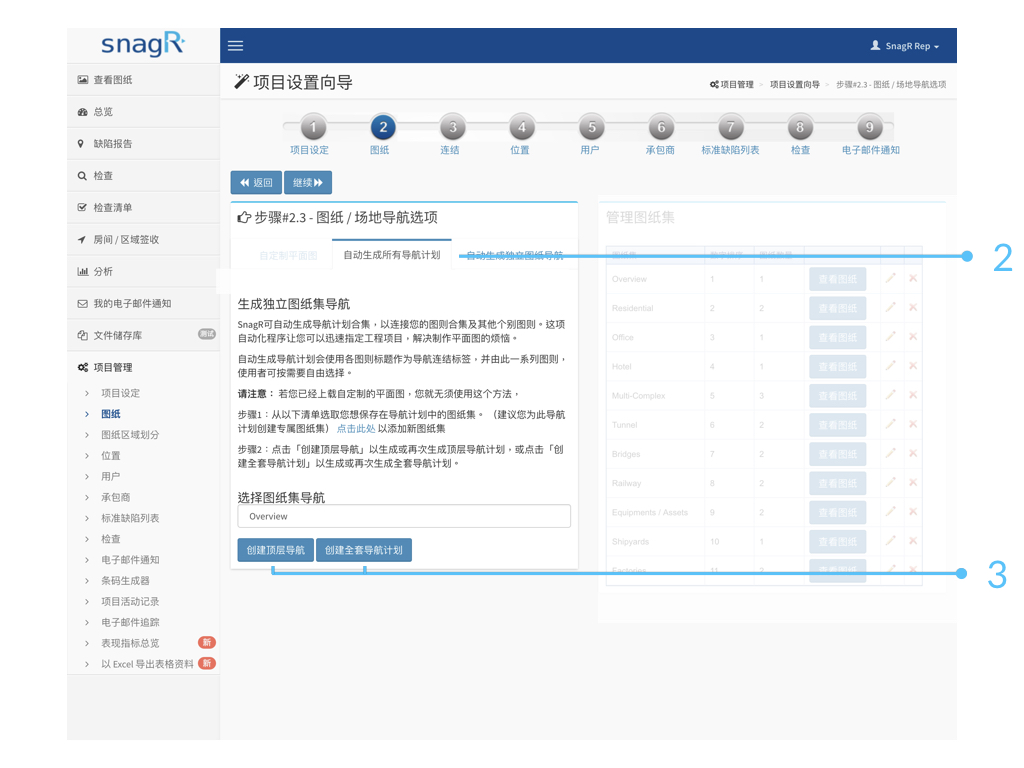Image resolution: width=1024 pixels, height=768 pixels.
Task: Click 查看图纸 button in Overview row
Action: point(838,280)
